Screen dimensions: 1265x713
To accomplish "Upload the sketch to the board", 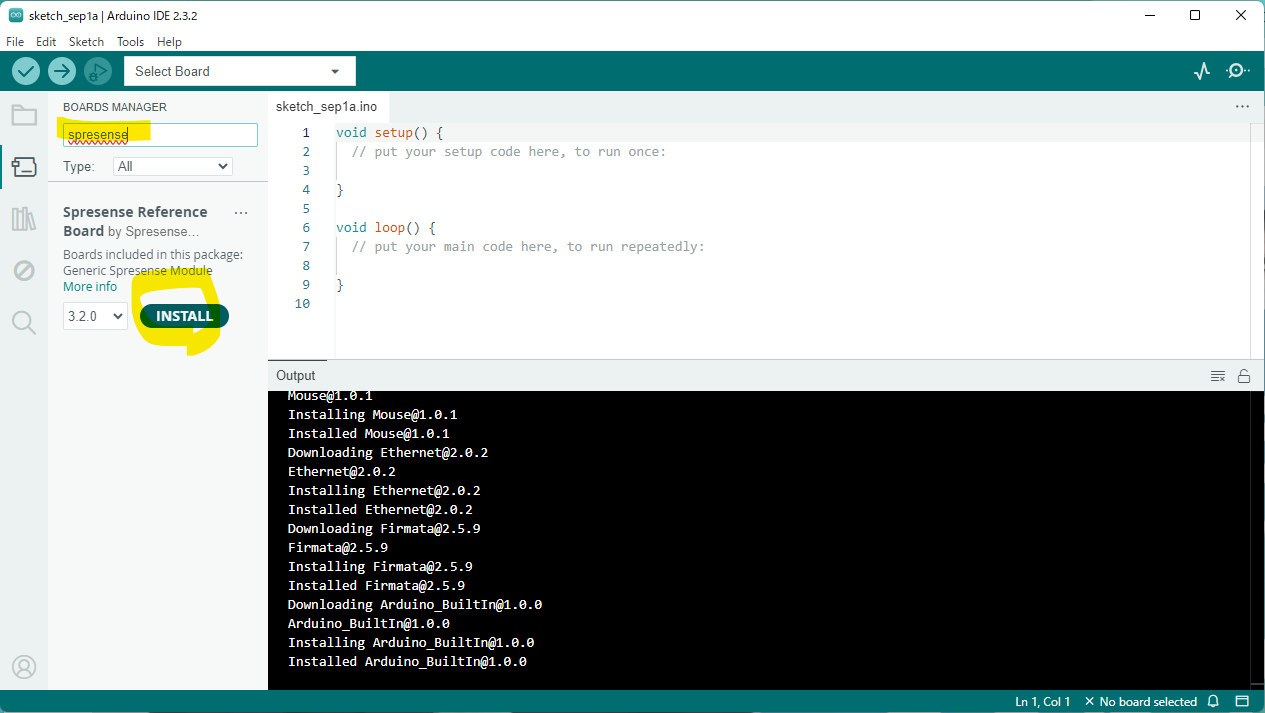I will [61, 71].
